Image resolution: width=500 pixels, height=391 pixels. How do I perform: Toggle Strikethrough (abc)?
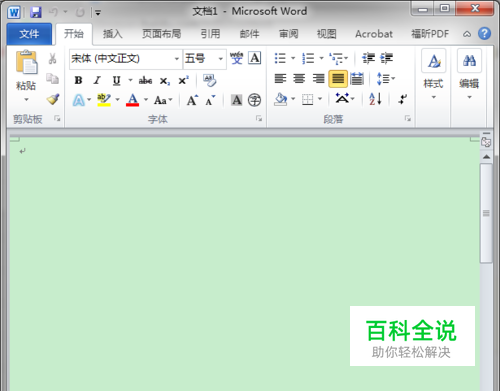[x=145, y=80]
